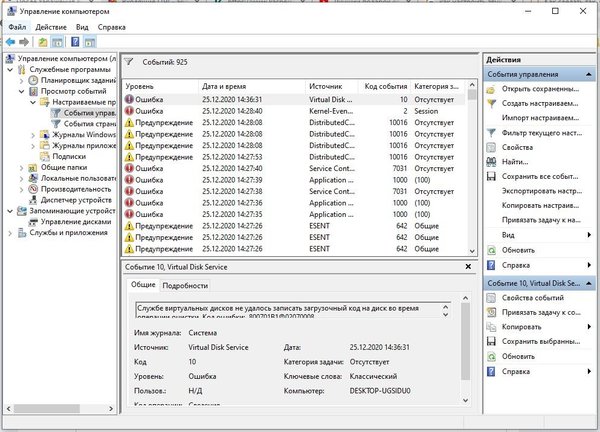Select Диспетчер устройств in the left tree
This screenshot has width=600, height=432.
pyautogui.click(x=76, y=200)
